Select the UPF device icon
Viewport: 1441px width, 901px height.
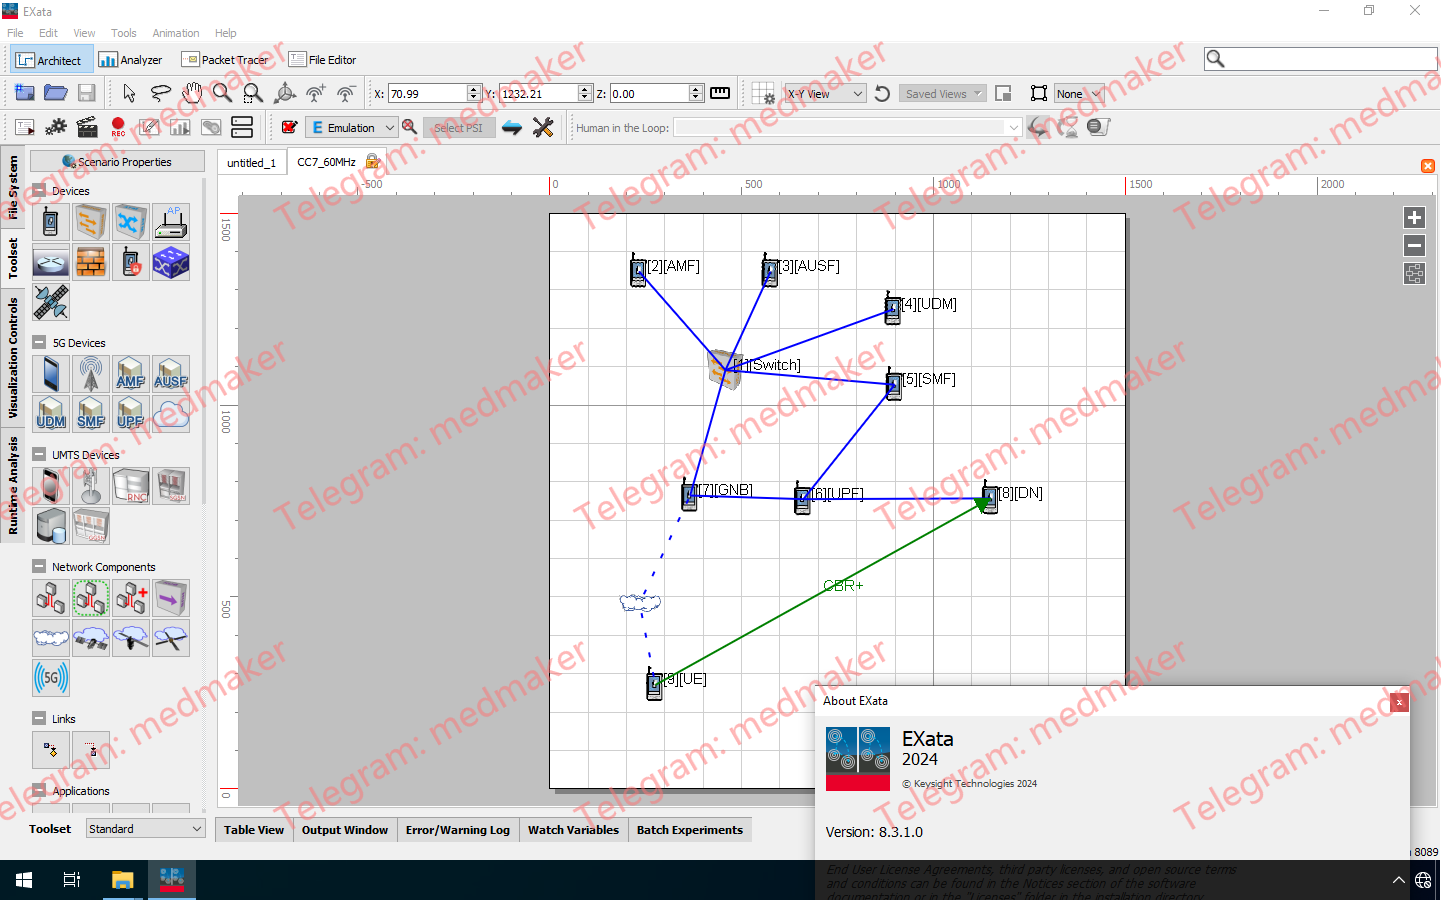(130, 414)
